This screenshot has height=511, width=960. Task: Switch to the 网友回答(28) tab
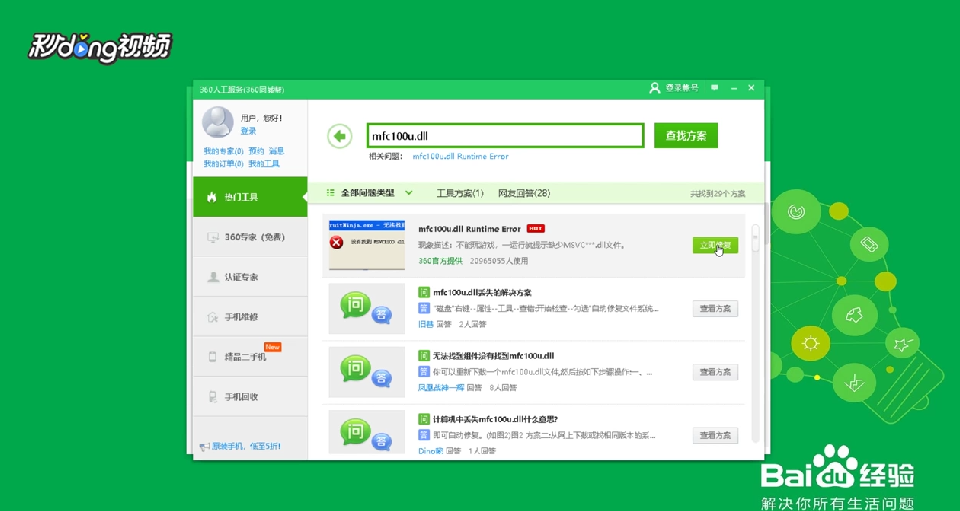click(x=524, y=193)
